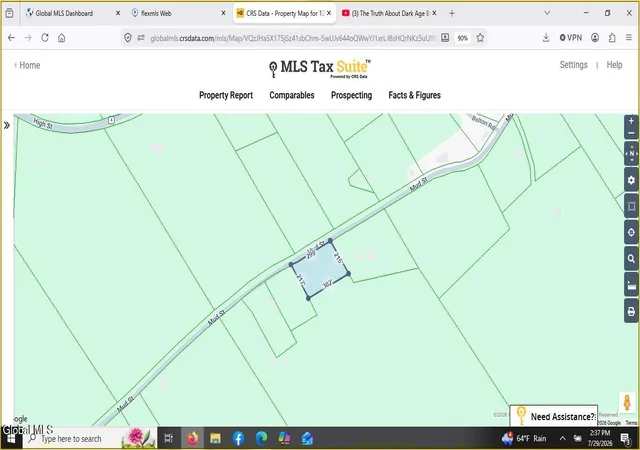The height and width of the screenshot is (450, 640).
Task: Open Windows notification center
Action: 625,439
